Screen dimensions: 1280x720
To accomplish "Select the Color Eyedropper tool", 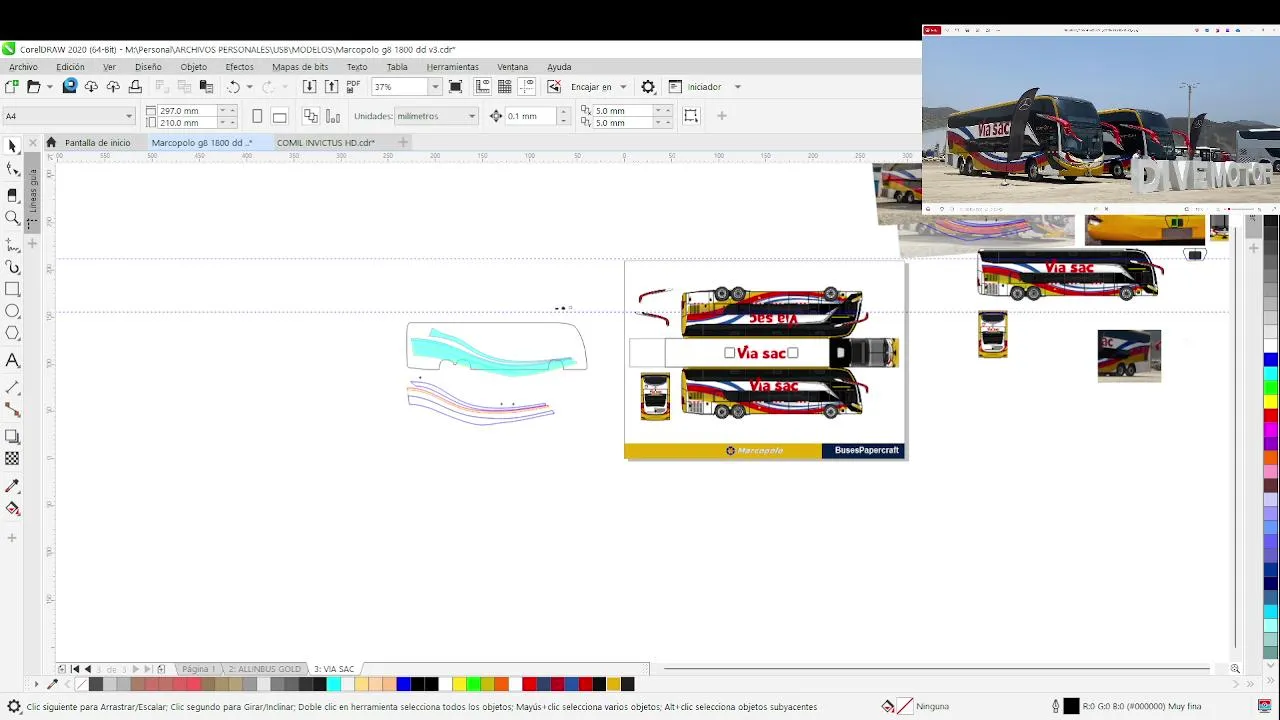I will click(12, 485).
